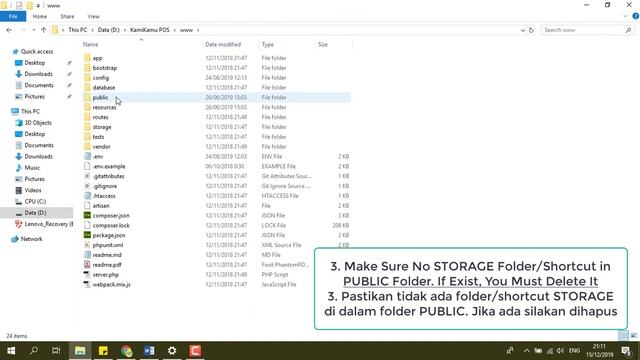Select the storage folder
640x360 pixels.
pos(102,127)
